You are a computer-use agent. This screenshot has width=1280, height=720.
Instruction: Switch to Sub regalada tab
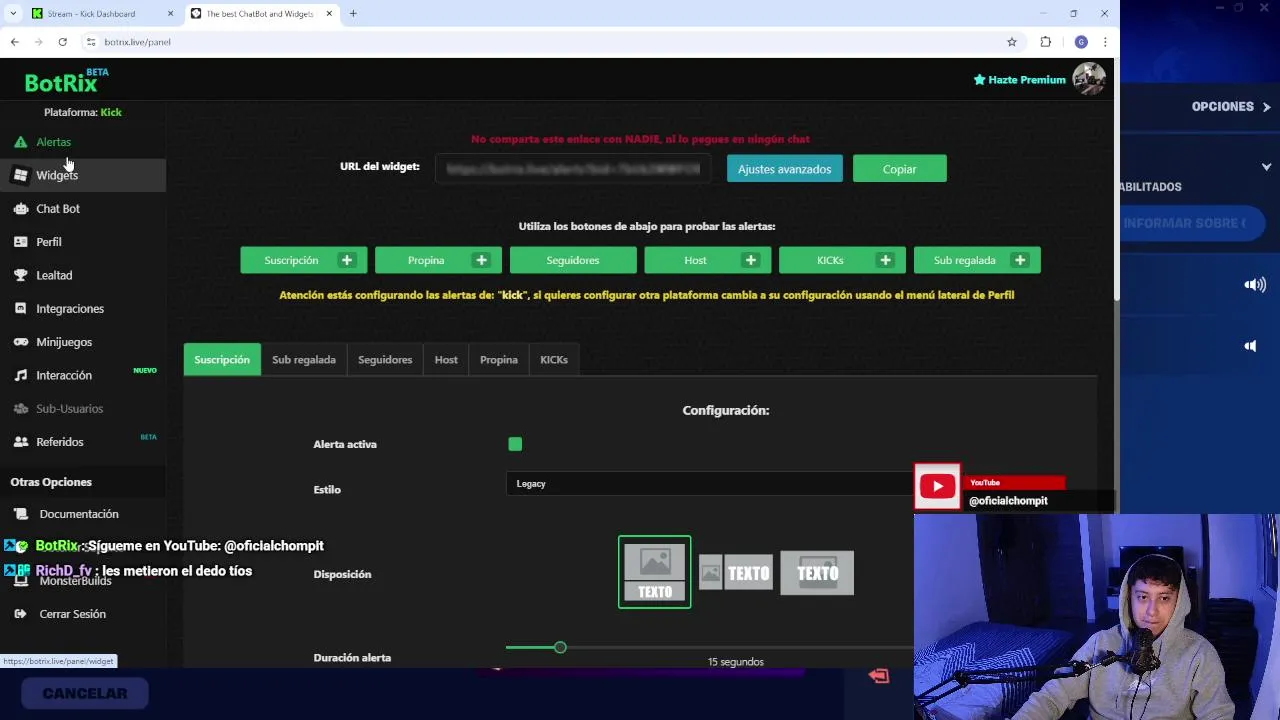pos(304,360)
